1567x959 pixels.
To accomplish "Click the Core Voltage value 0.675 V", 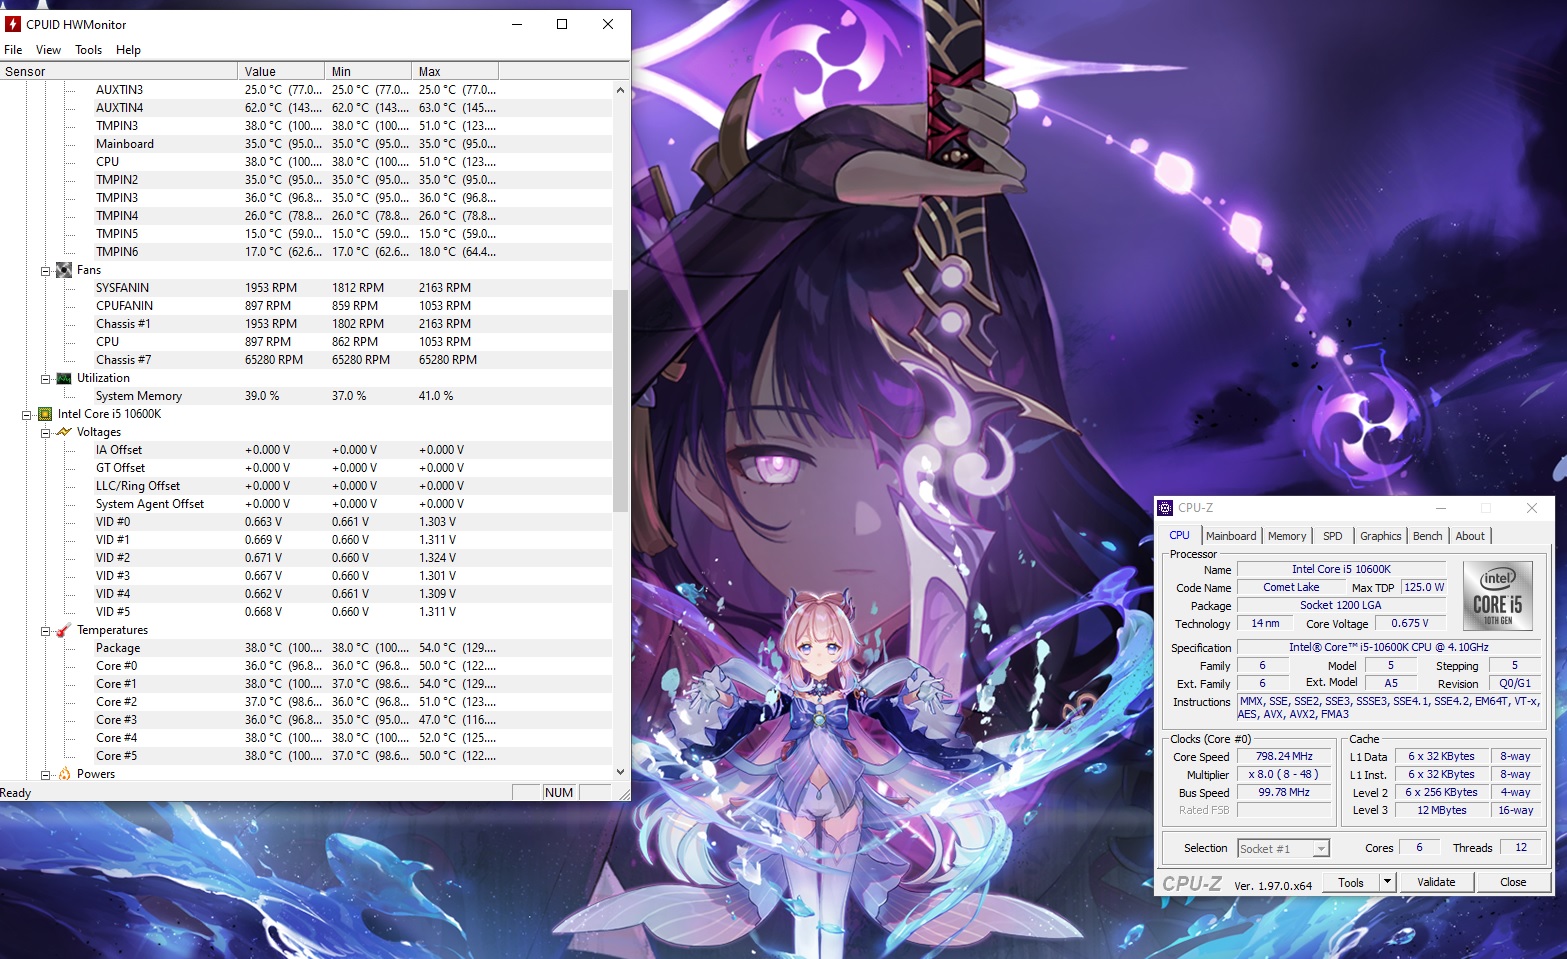I will tap(1410, 624).
